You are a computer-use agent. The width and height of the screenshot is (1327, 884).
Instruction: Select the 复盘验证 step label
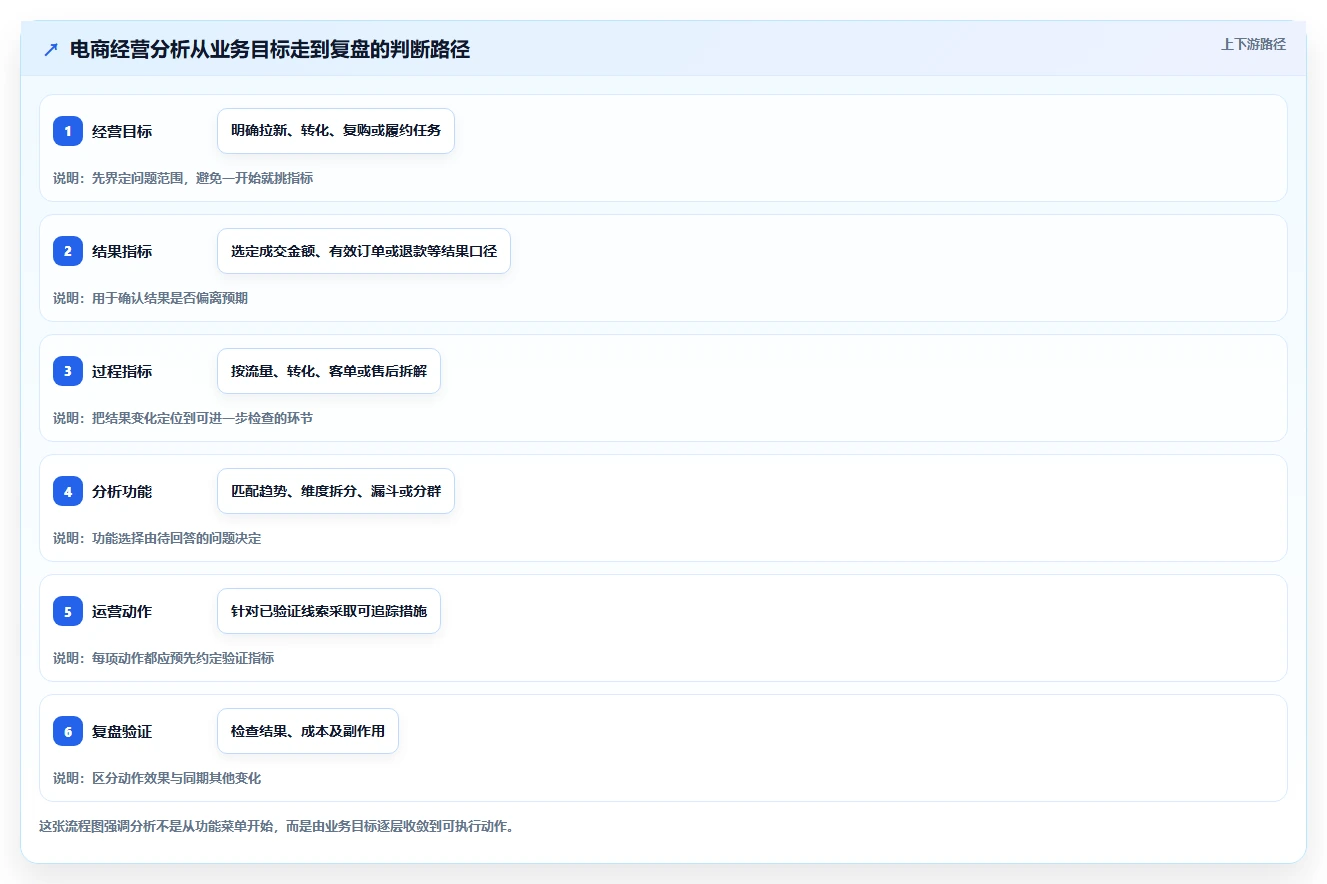click(122, 731)
